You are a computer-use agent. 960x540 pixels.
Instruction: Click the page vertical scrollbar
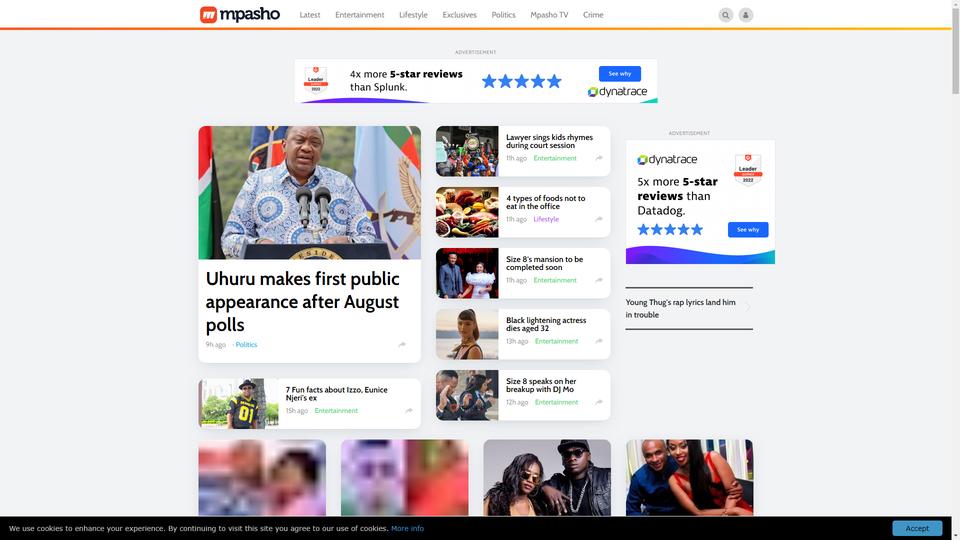[x=955, y=49]
